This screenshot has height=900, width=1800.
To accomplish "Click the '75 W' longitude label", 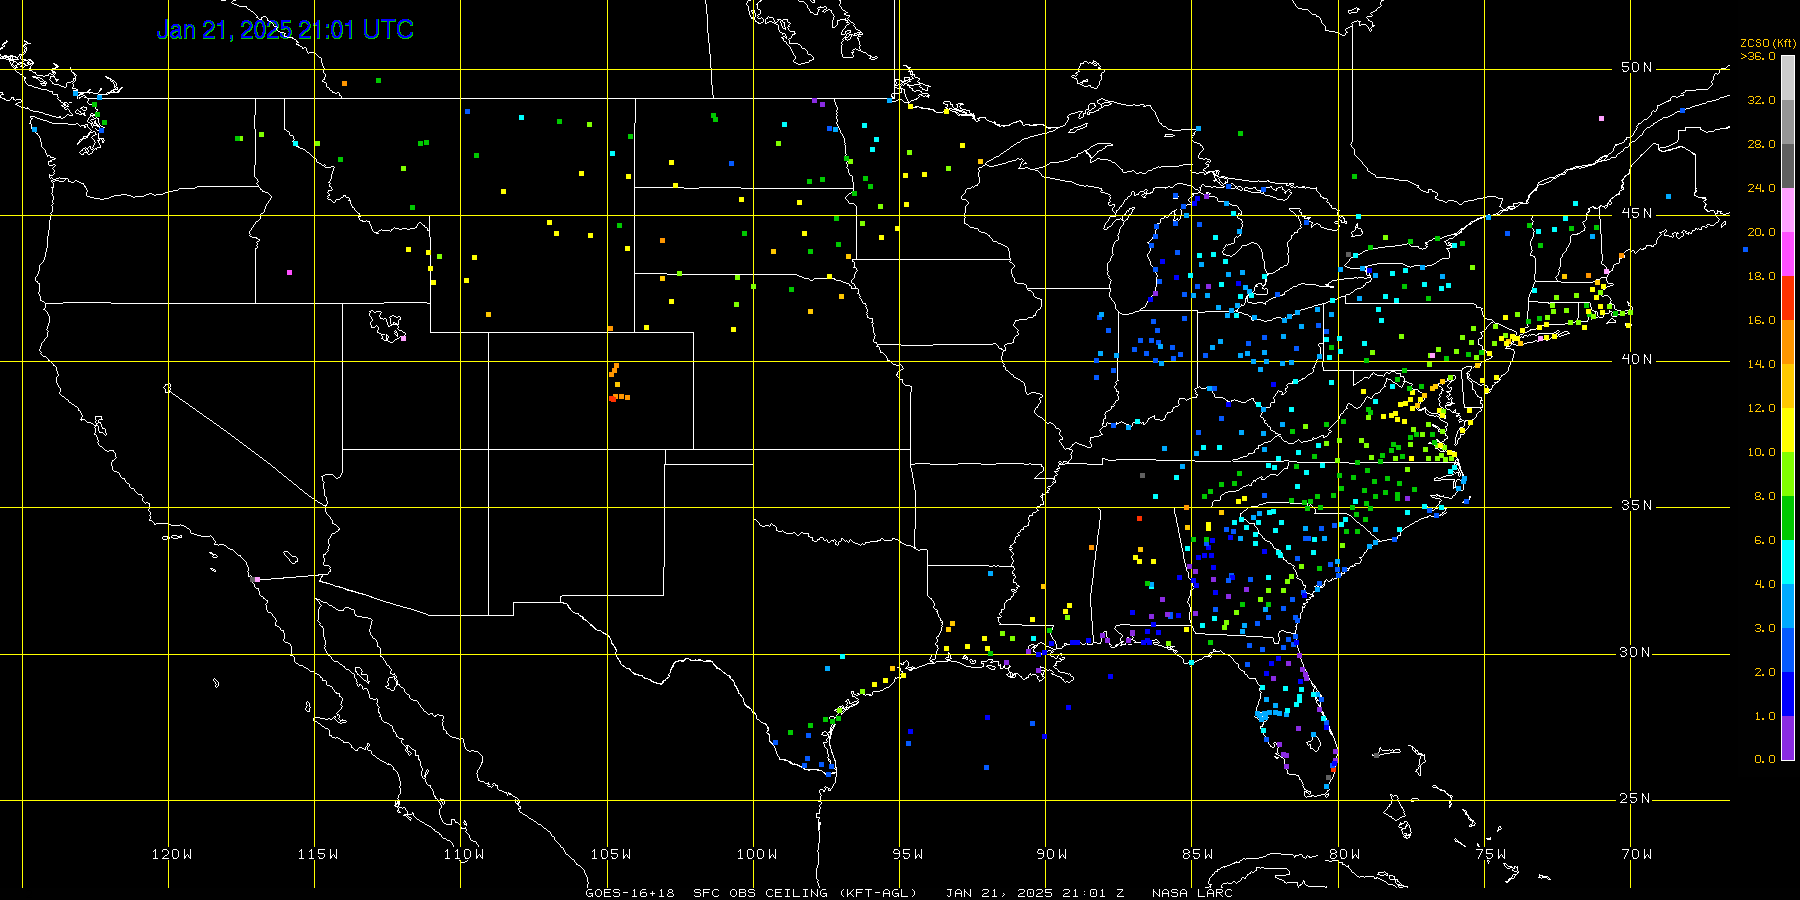I will tap(1491, 854).
